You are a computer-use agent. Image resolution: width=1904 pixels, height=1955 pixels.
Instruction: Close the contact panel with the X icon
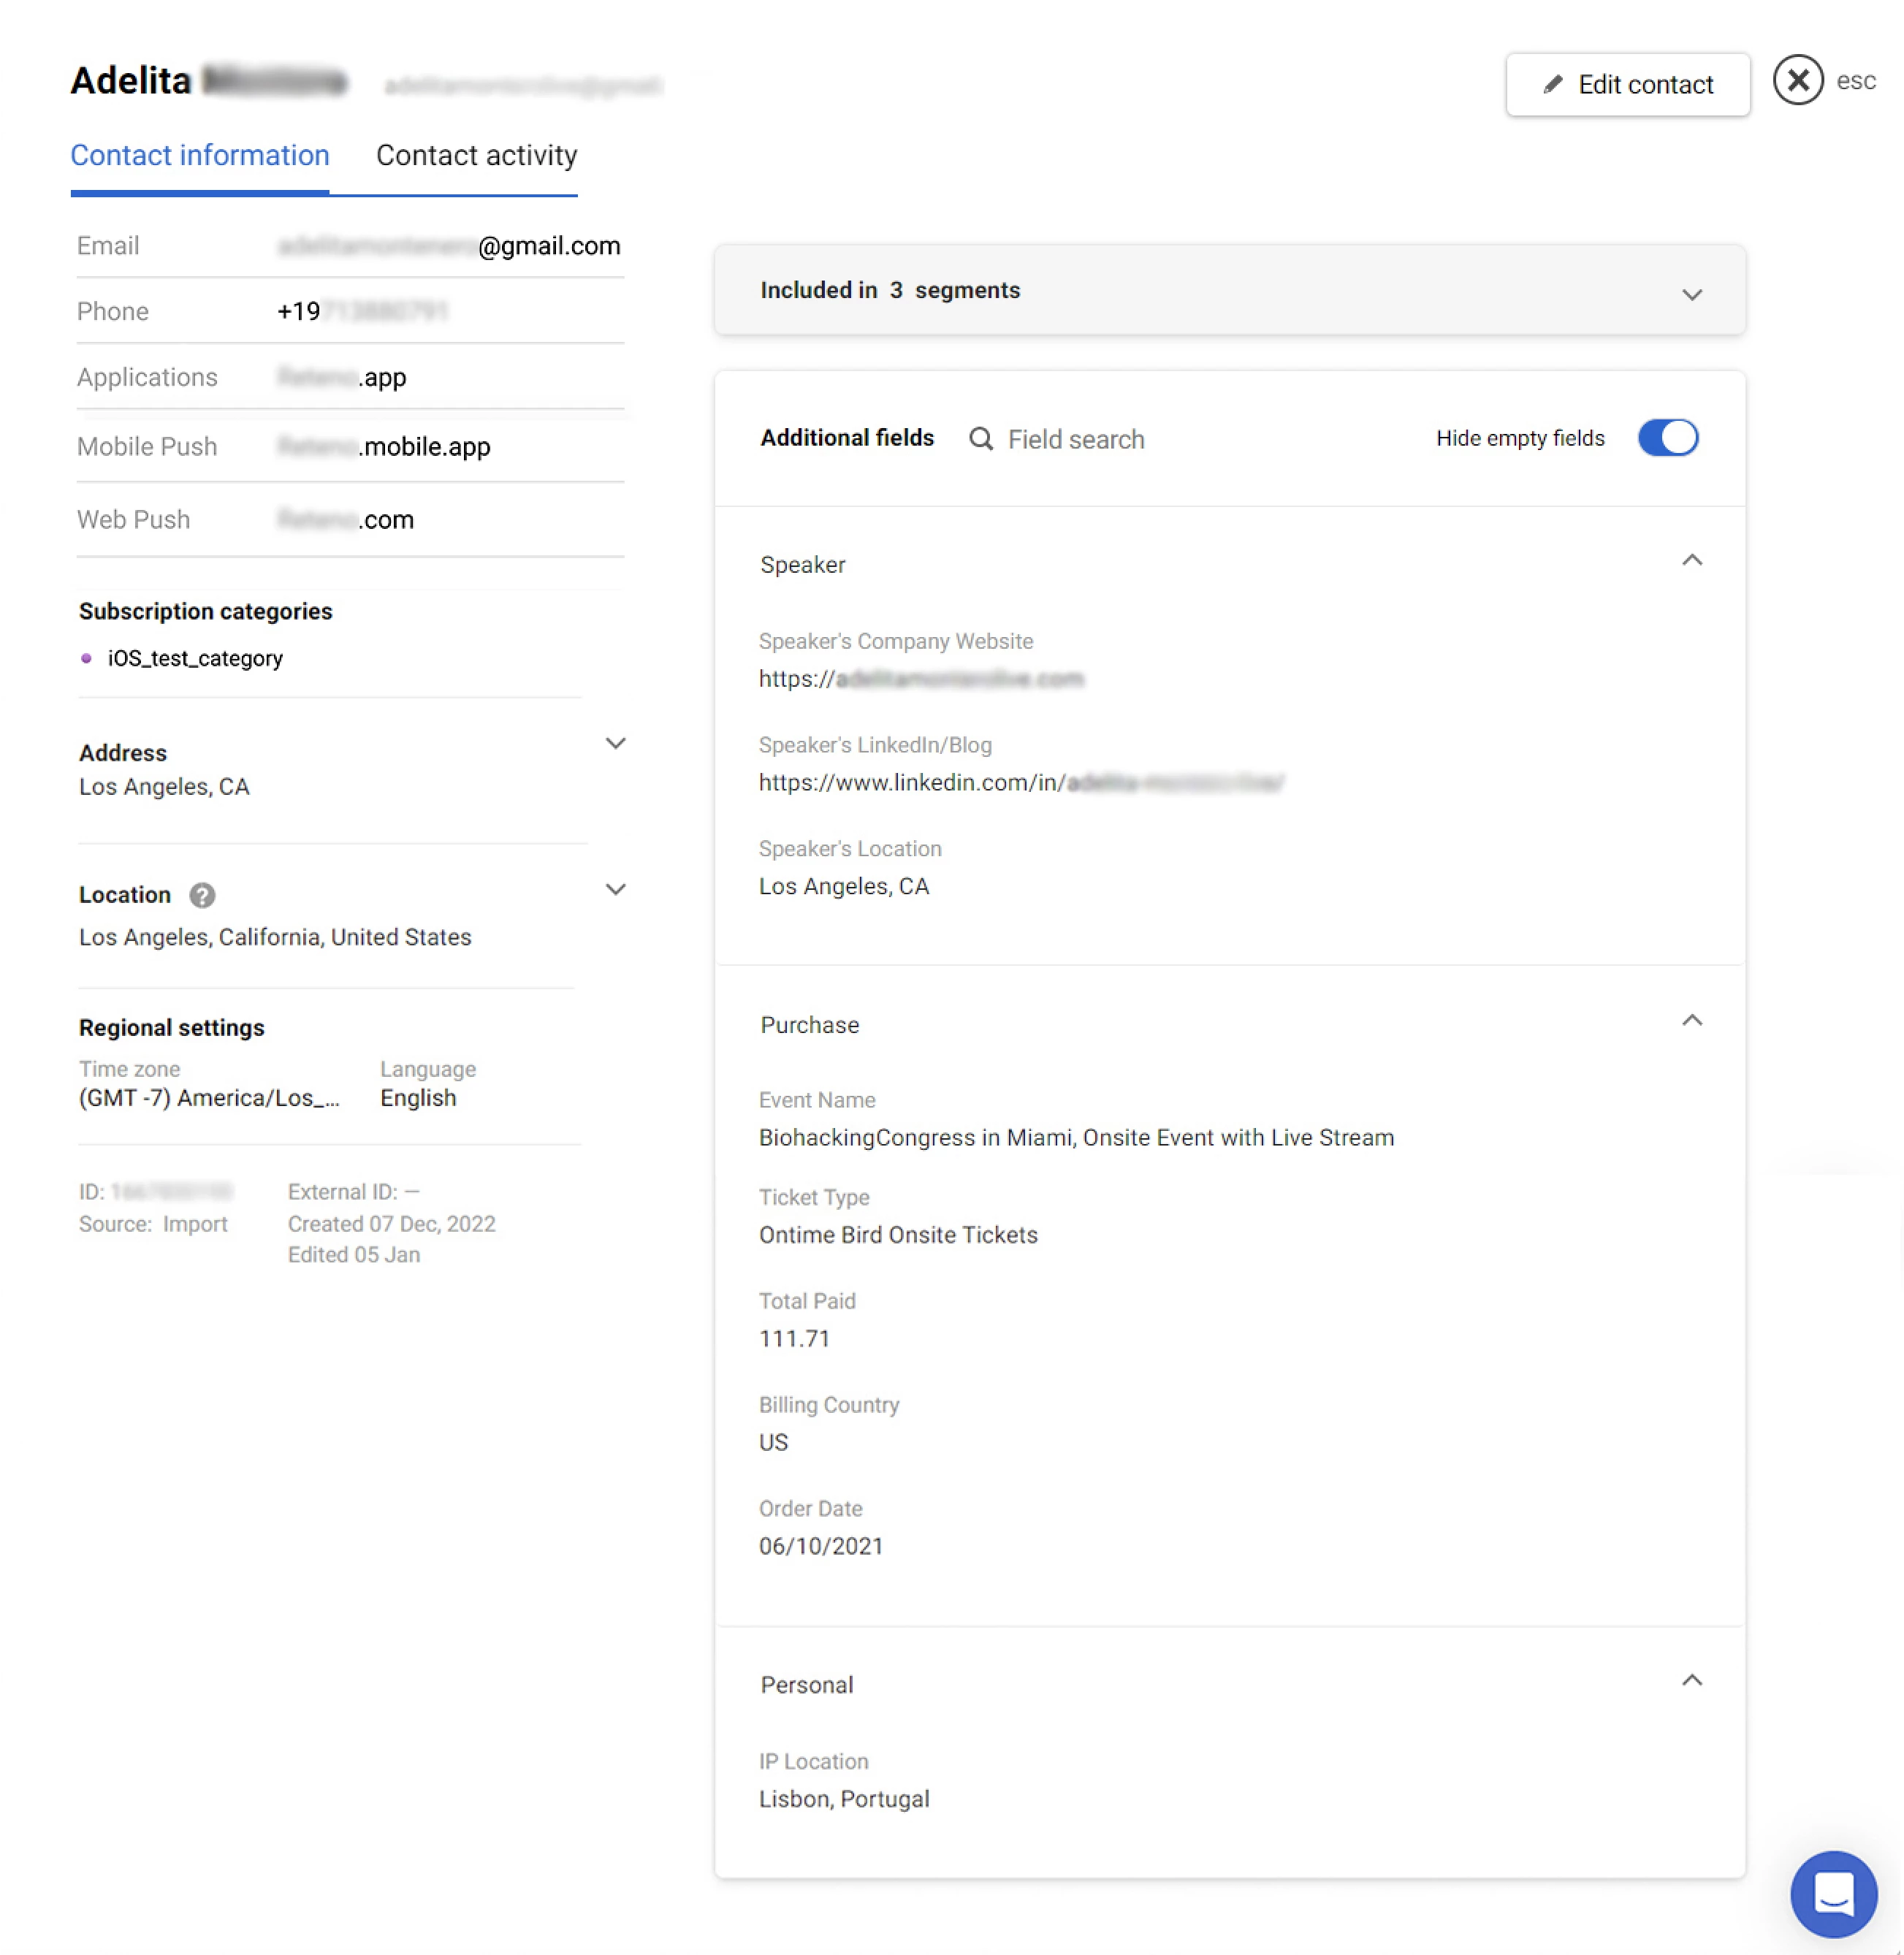point(1797,81)
